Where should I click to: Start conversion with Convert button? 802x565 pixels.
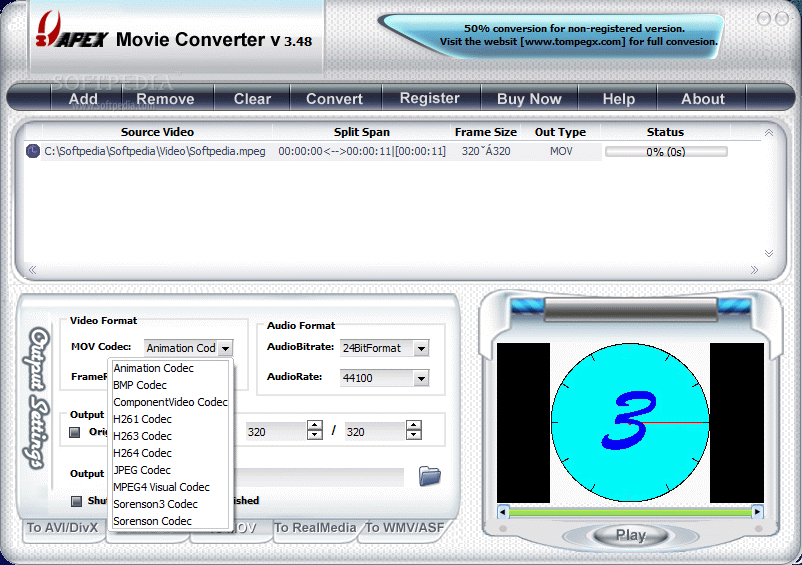click(x=335, y=99)
